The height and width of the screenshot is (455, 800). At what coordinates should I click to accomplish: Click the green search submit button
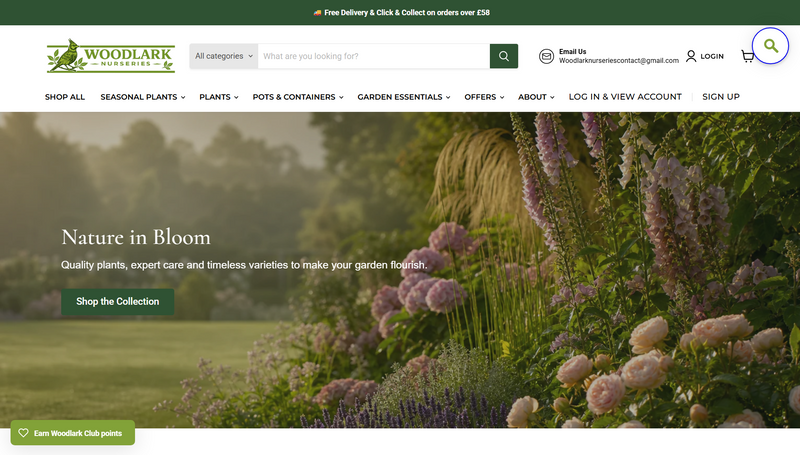coord(504,56)
